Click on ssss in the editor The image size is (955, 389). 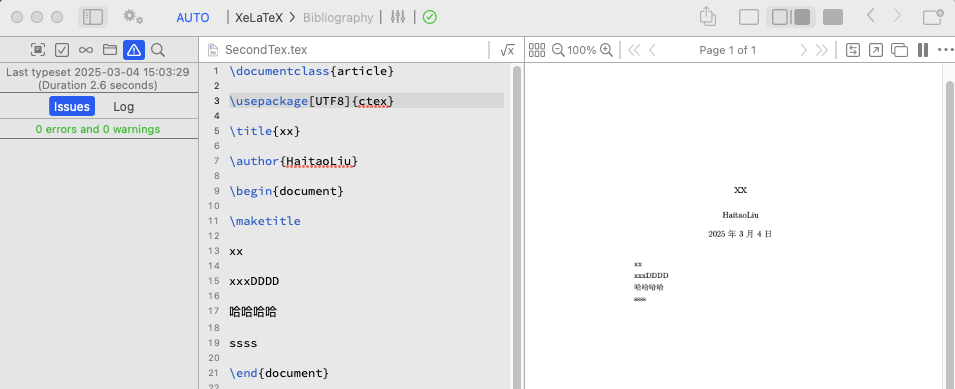point(244,343)
